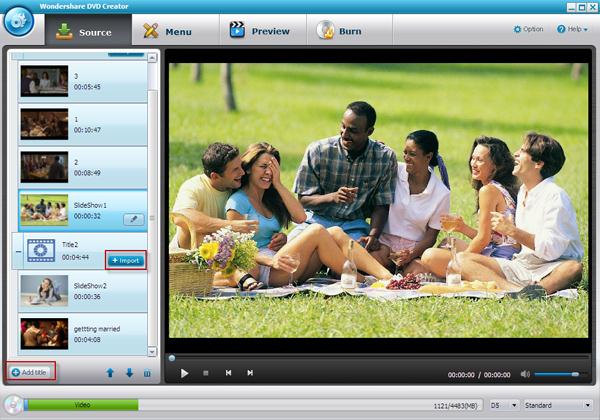Click the green Video capacity bar
Screen dimensions: 600x420
tap(82, 405)
